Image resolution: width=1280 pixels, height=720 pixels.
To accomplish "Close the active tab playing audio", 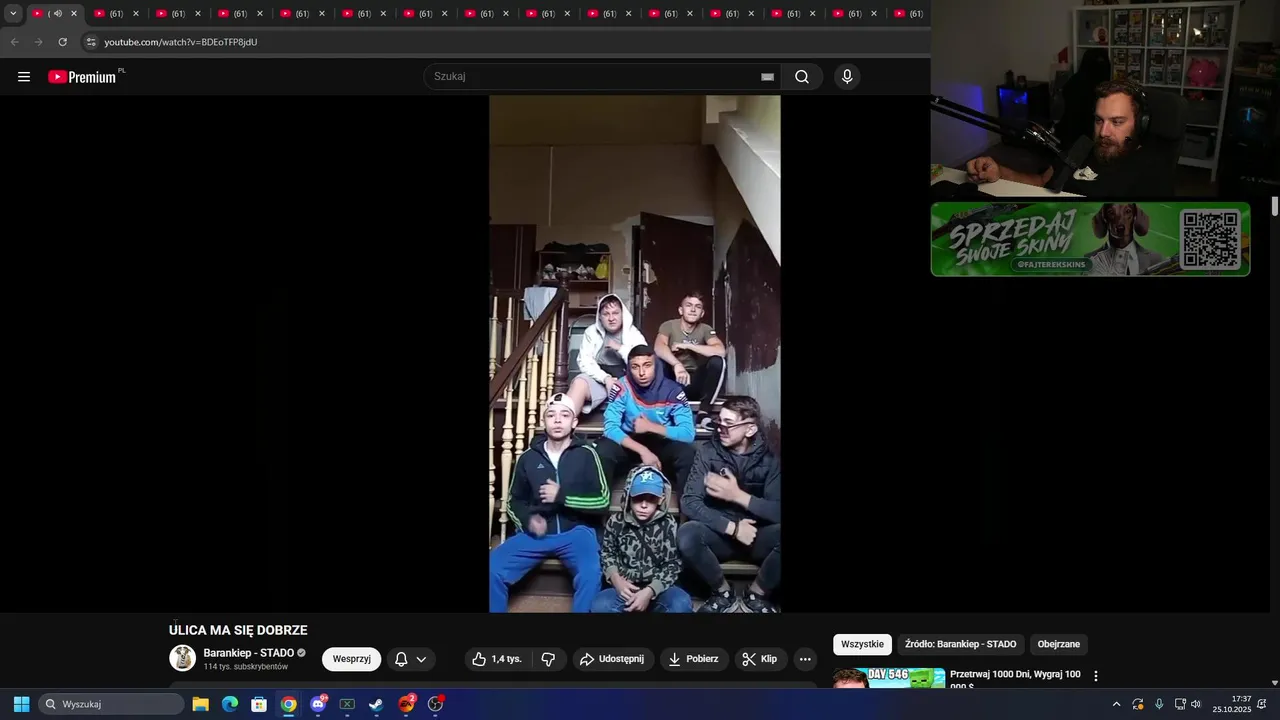I will 73,14.
